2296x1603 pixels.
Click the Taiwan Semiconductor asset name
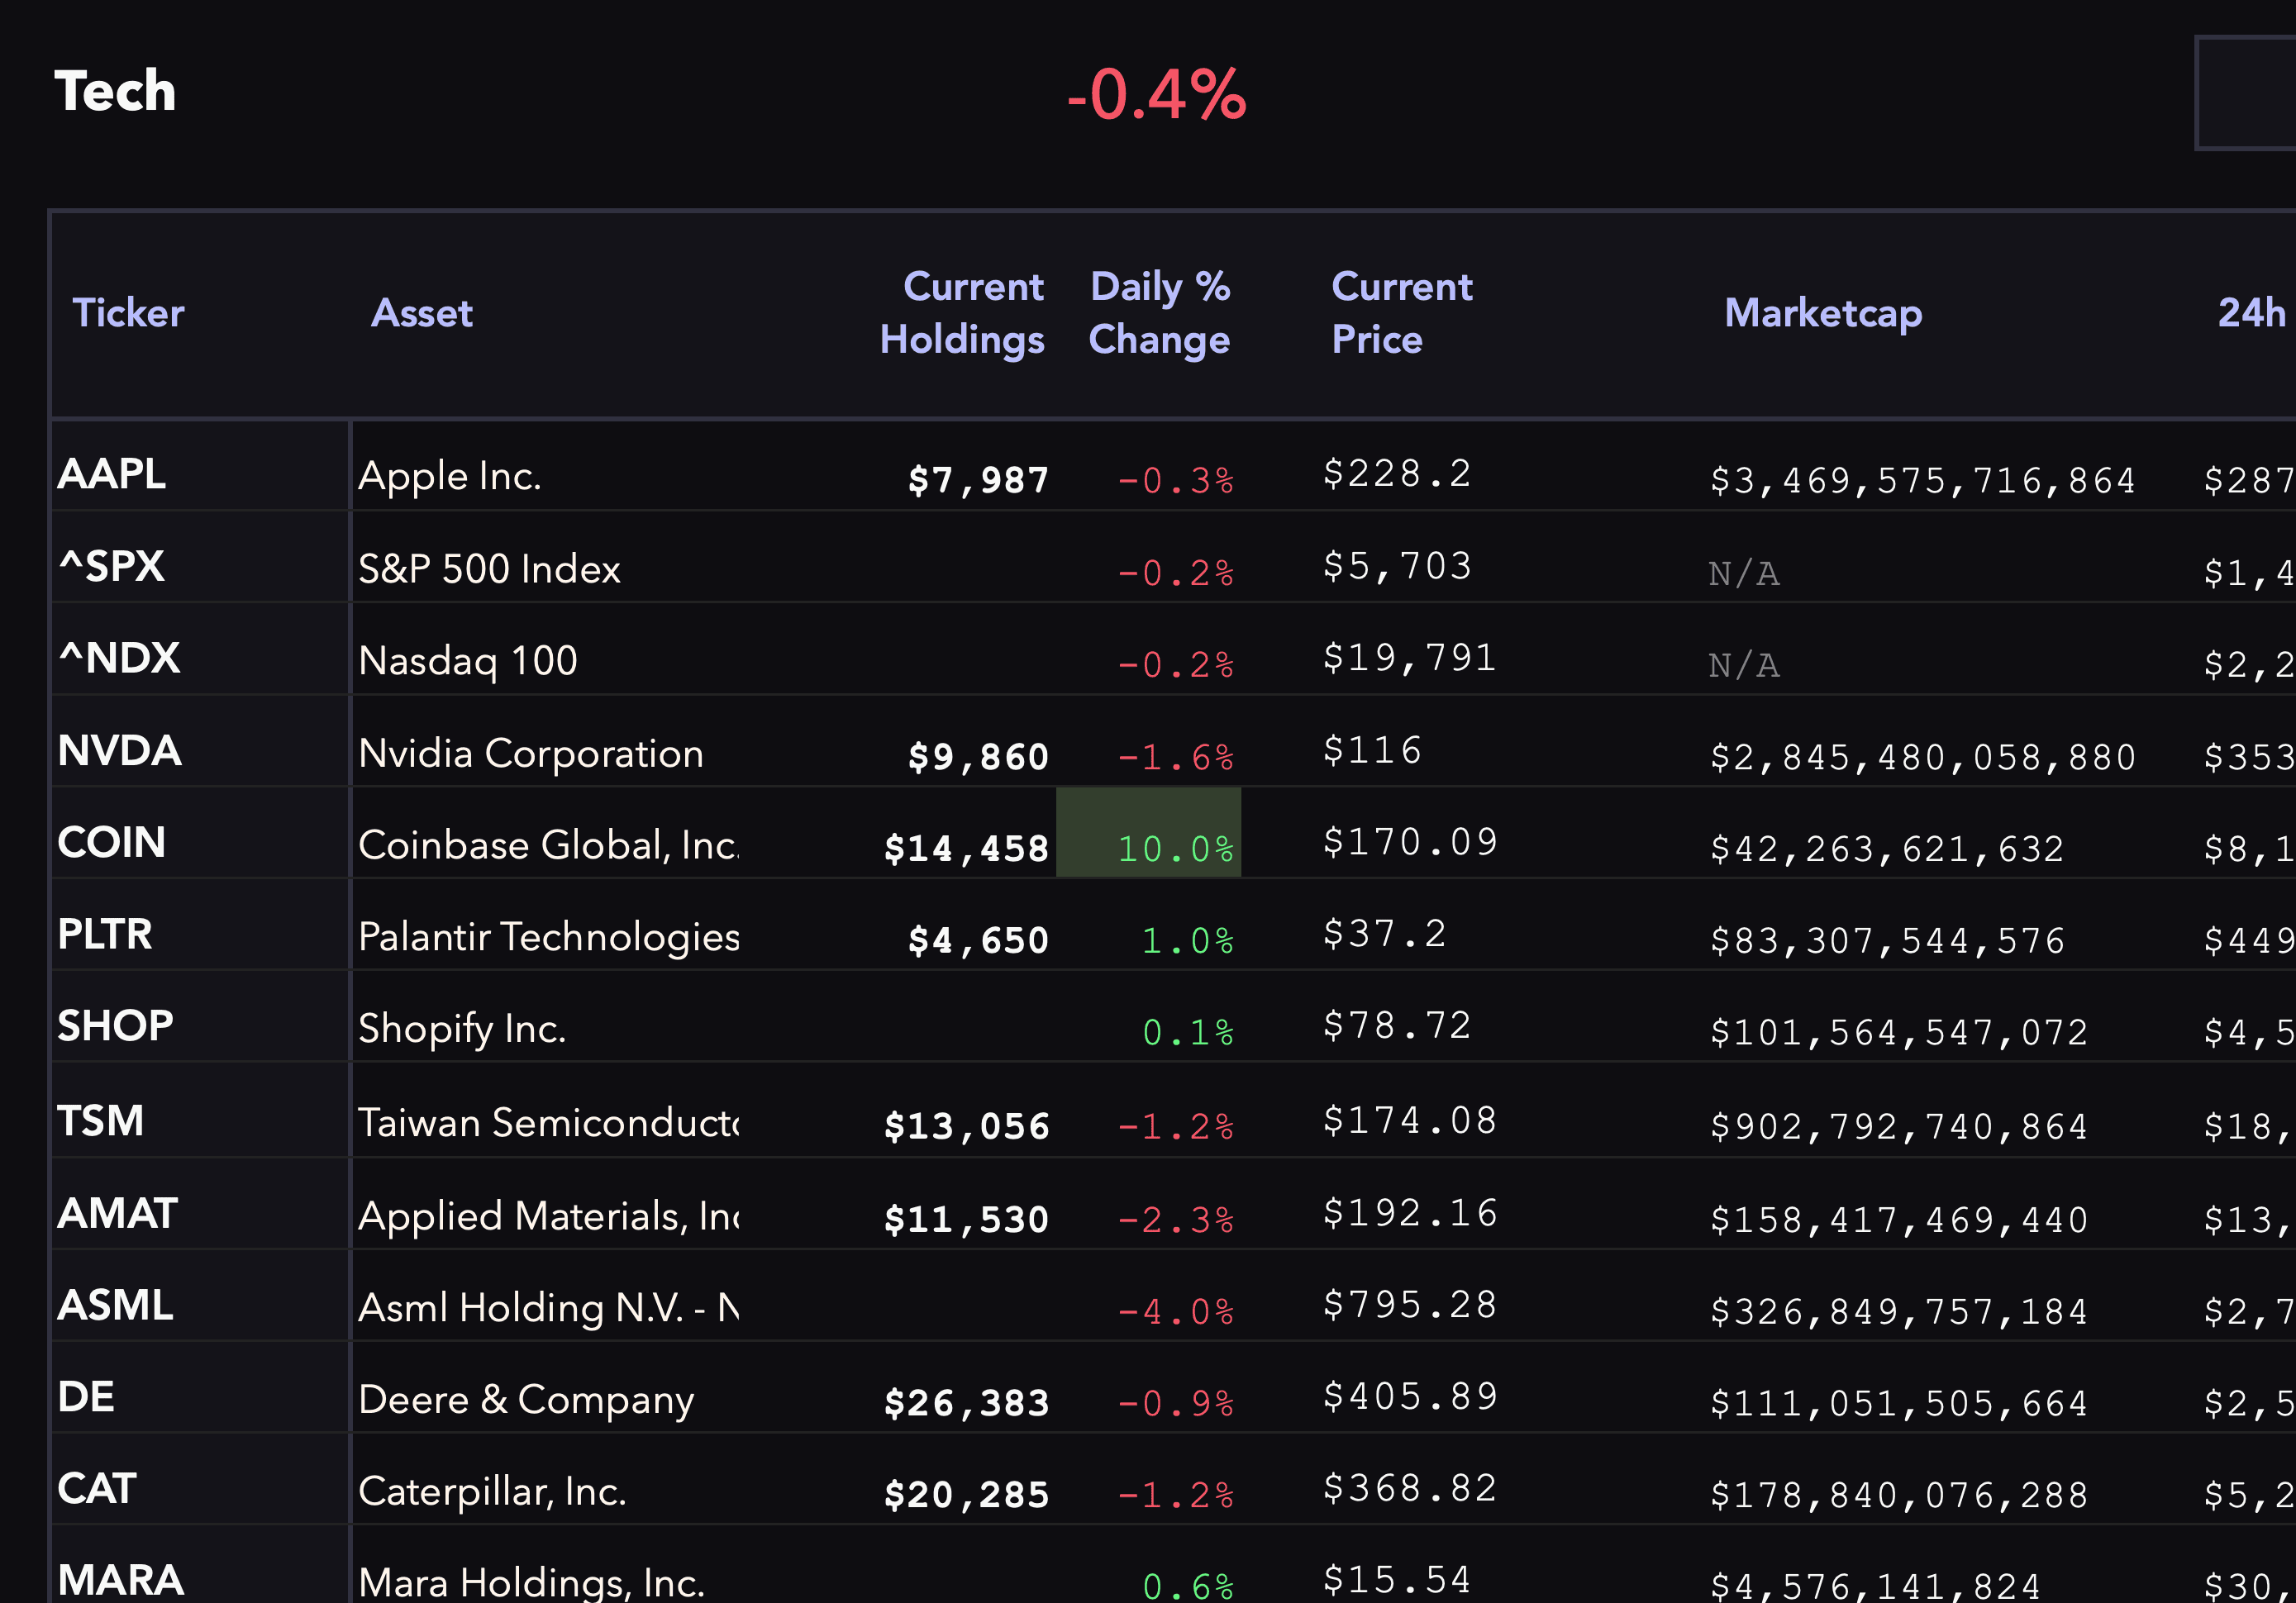point(549,1123)
